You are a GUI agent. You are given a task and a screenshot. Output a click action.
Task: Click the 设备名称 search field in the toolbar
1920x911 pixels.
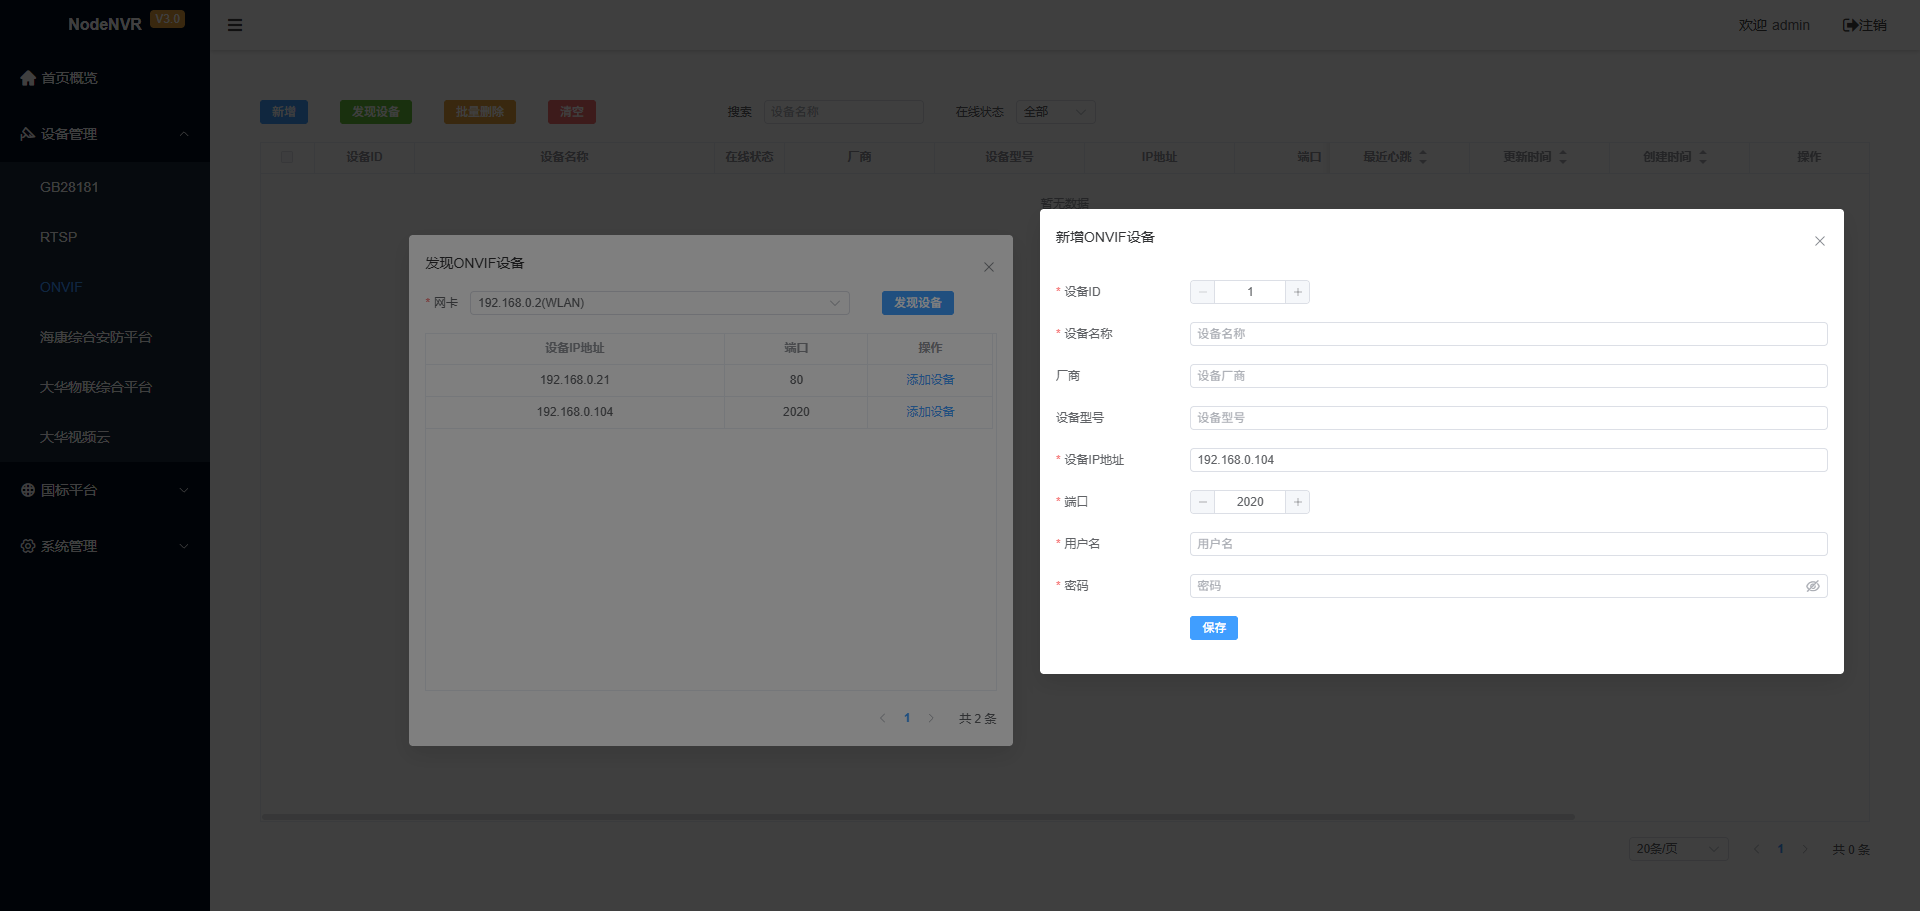844,112
